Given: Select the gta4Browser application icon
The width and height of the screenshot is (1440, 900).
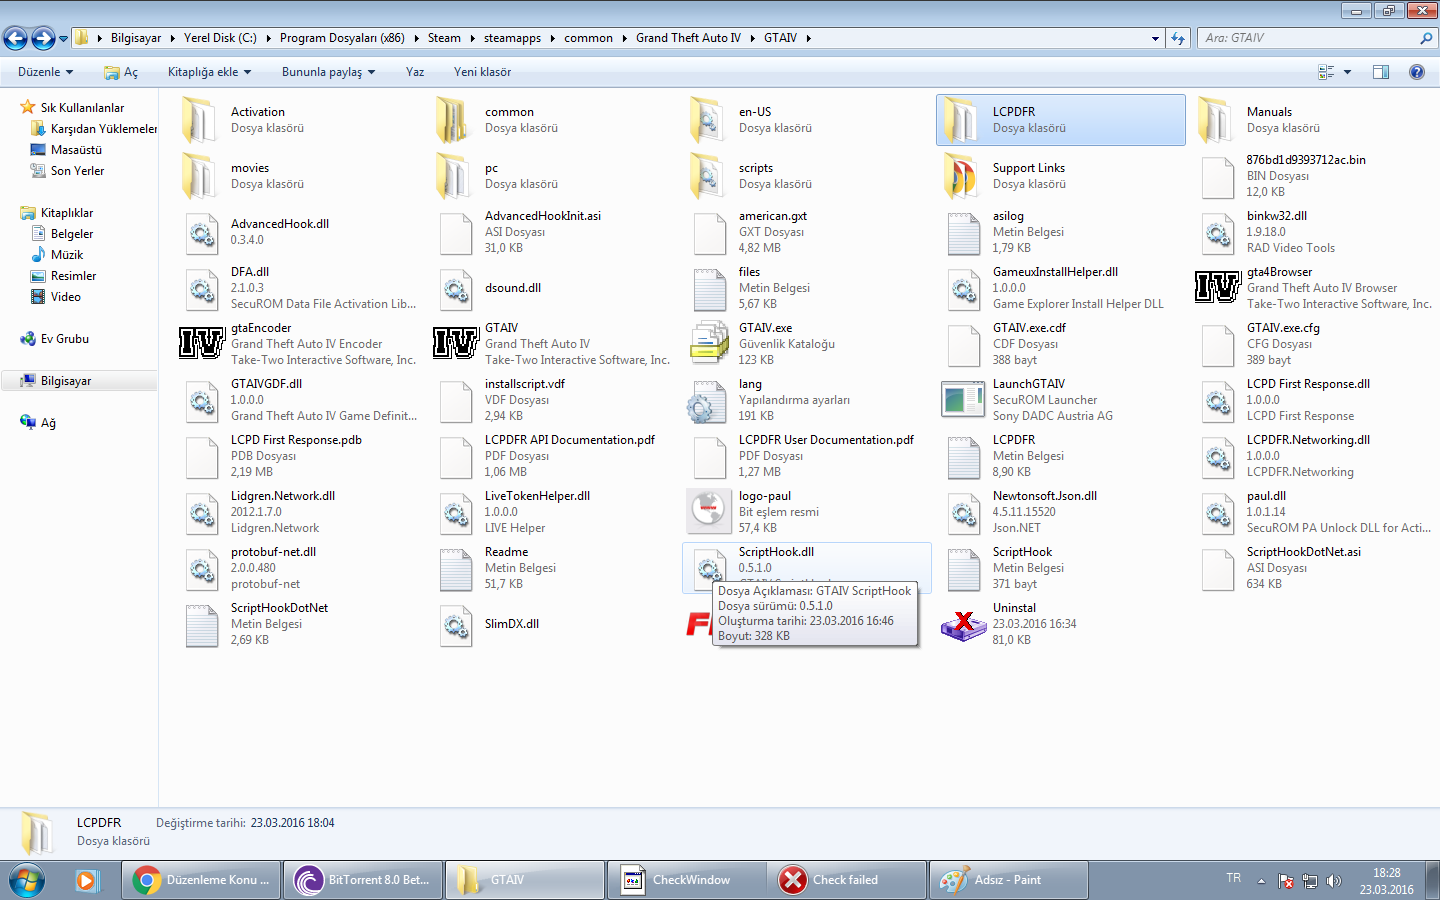Looking at the screenshot, I should click(x=1218, y=288).
